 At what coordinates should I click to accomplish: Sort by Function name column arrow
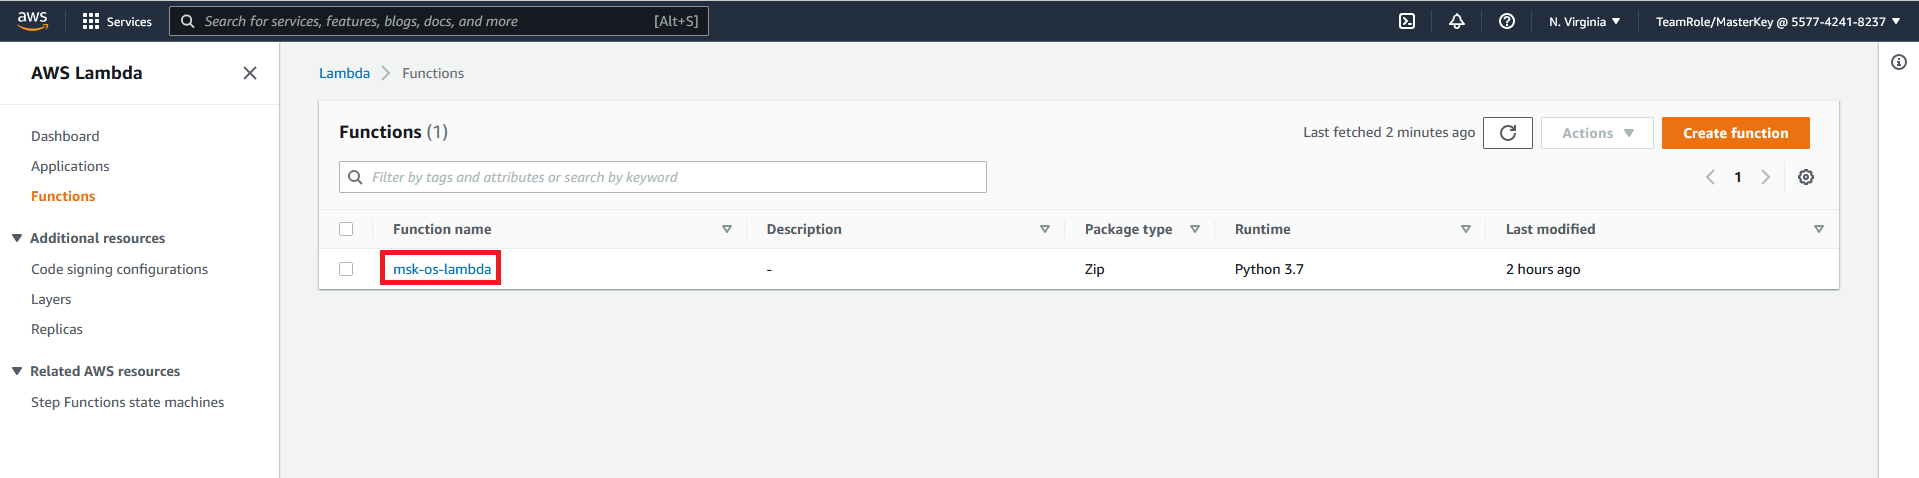coord(727,229)
